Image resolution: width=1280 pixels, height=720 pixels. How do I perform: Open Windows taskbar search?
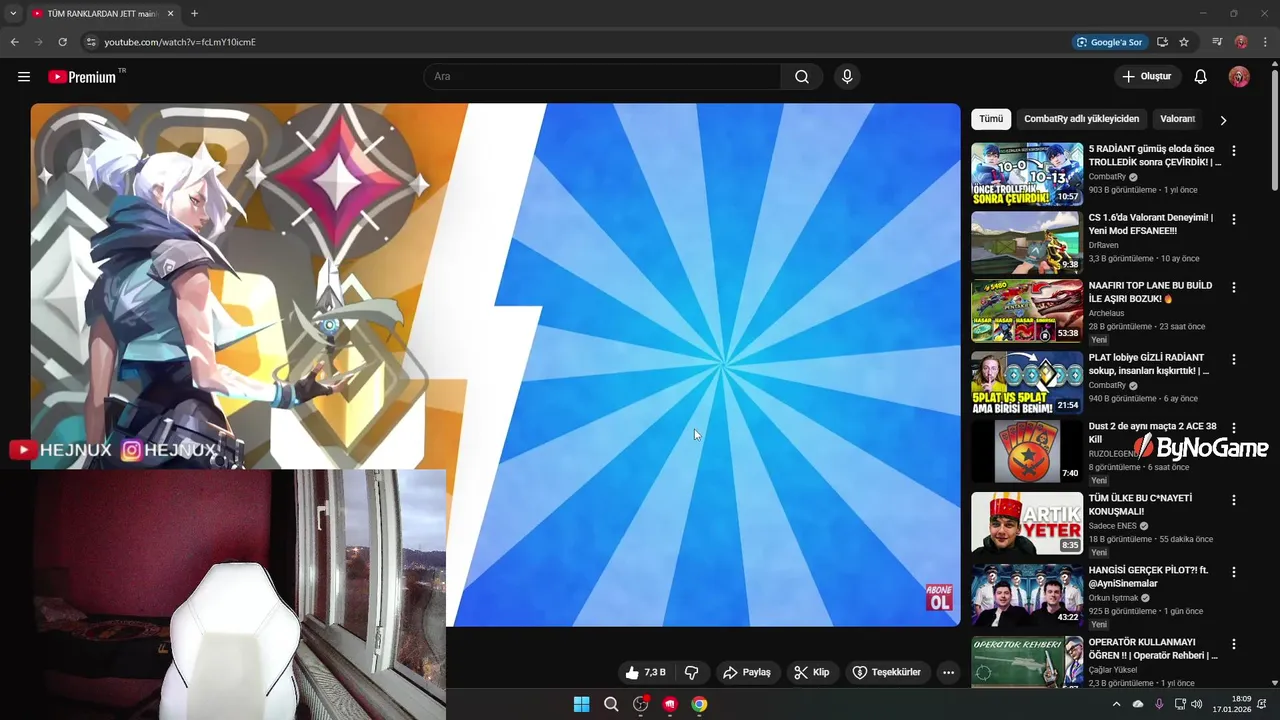click(x=611, y=704)
